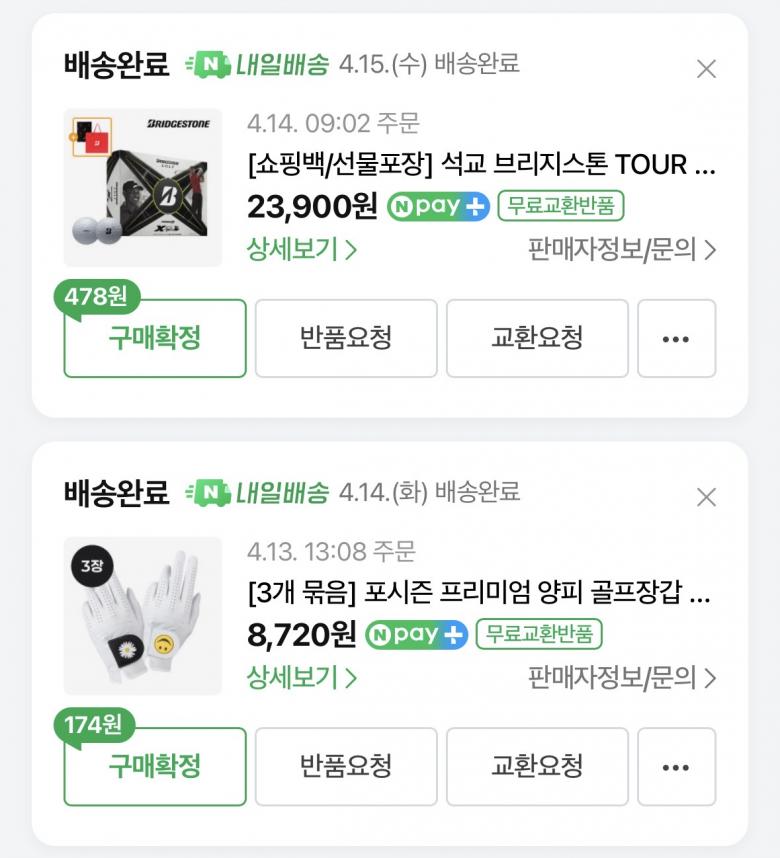The width and height of the screenshot is (780, 858).
Task: Open more options for the Bridgestone order
Action: click(676, 339)
